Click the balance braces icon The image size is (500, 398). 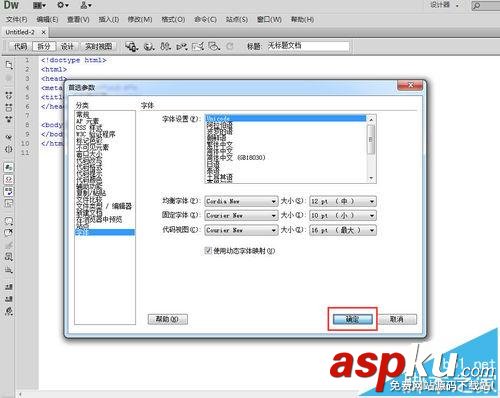click(9, 149)
